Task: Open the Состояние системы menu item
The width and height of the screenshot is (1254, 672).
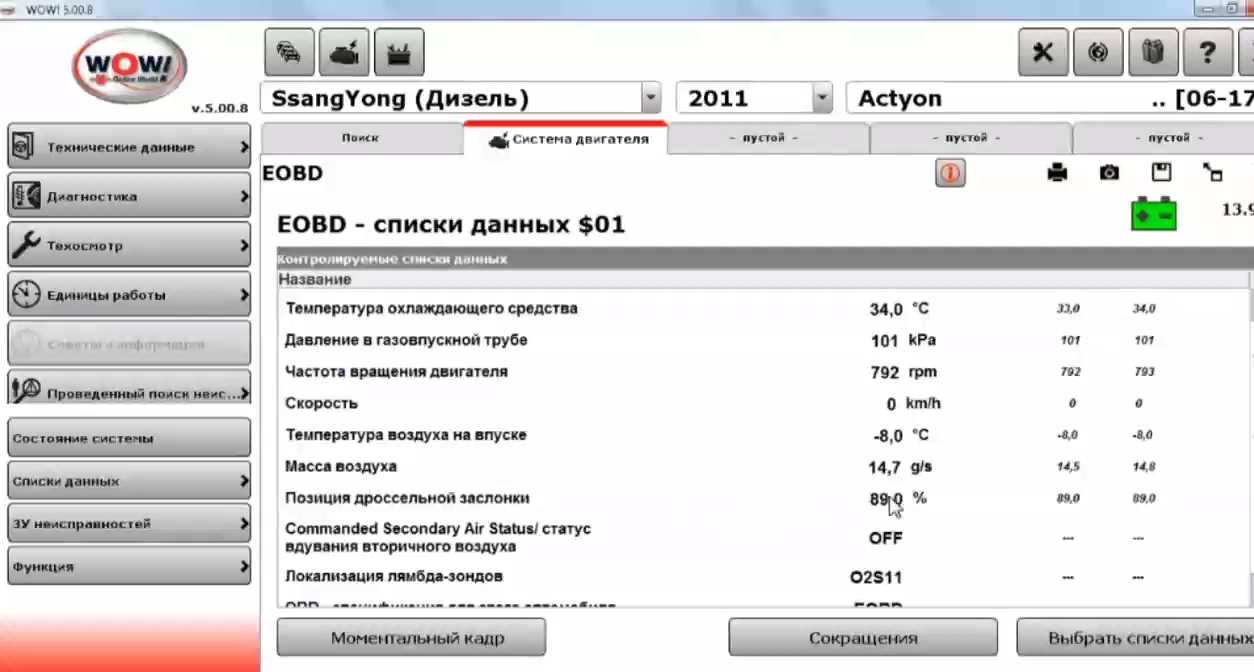Action: [x=129, y=438]
